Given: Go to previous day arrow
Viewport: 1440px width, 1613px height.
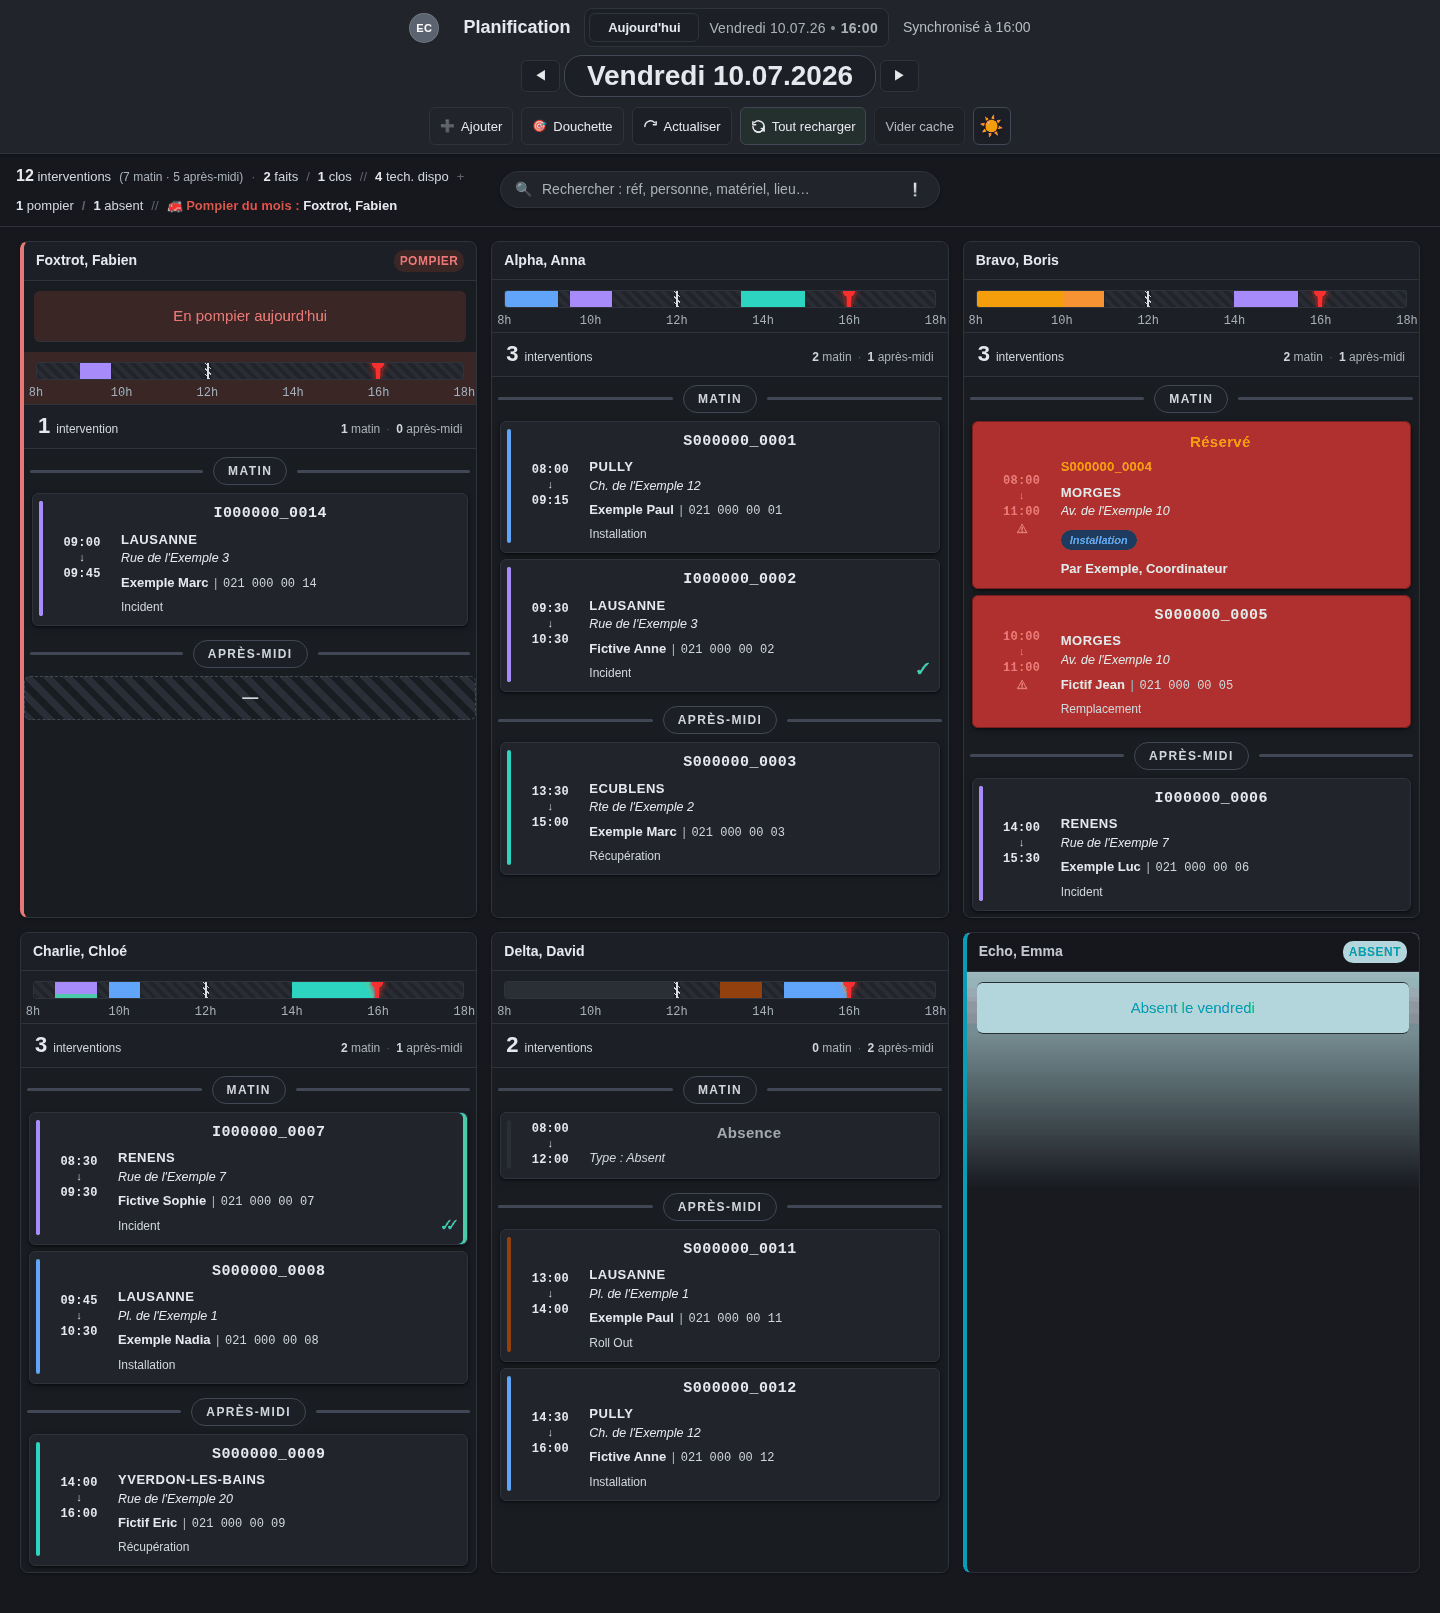Looking at the screenshot, I should click(540, 75).
